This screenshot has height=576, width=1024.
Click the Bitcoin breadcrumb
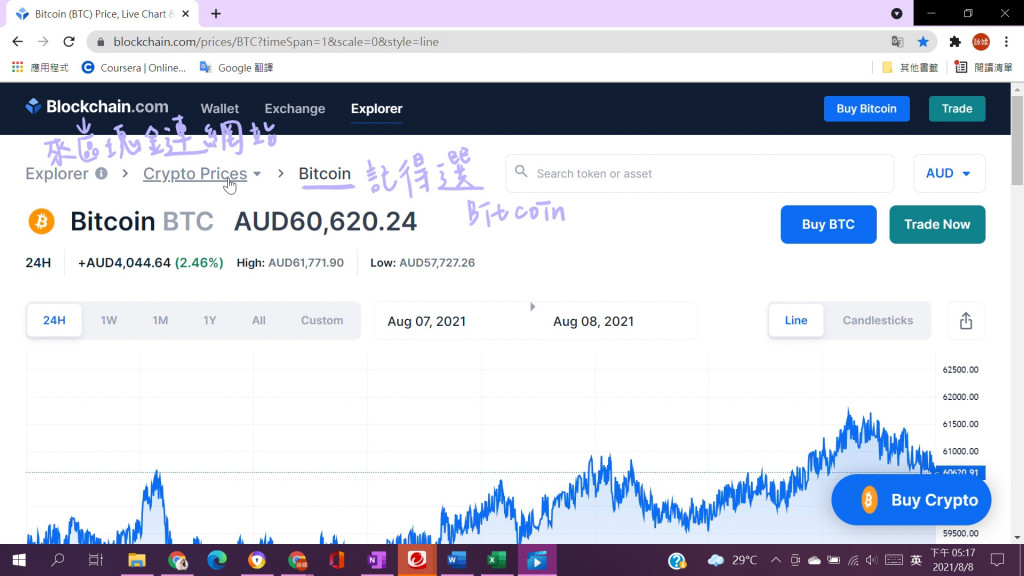(x=325, y=174)
